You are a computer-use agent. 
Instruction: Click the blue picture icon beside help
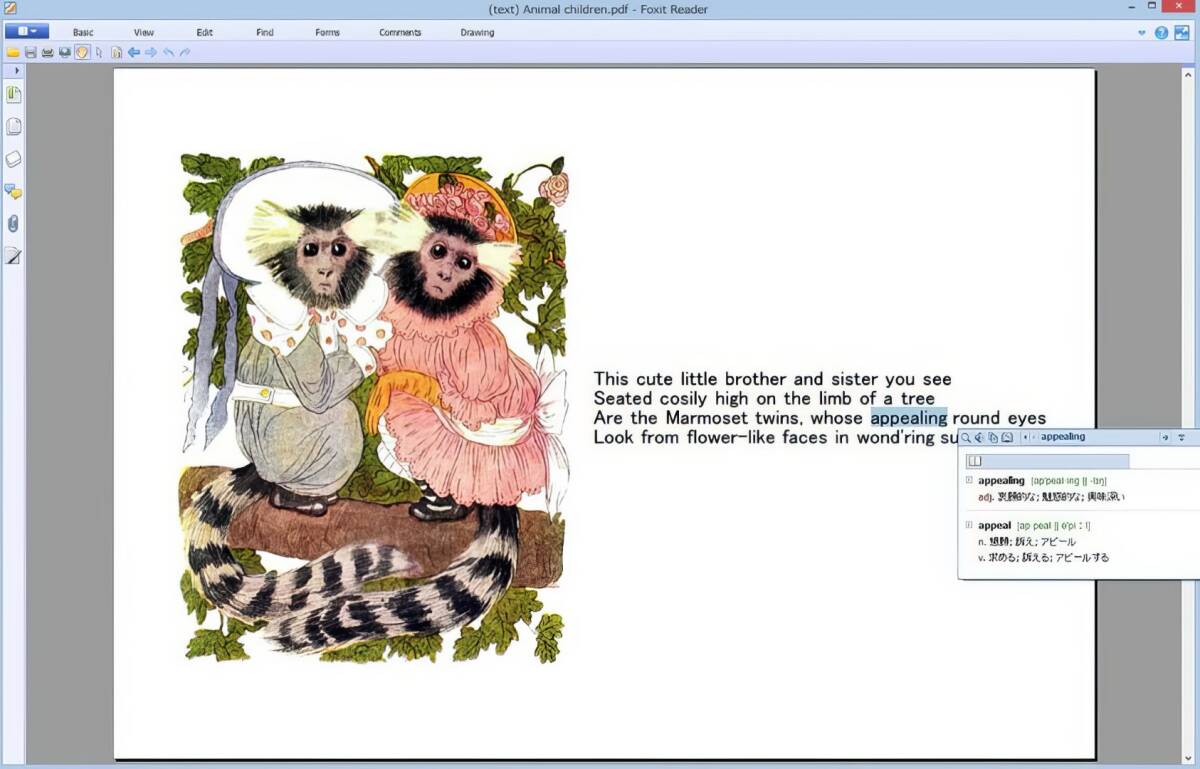[x=1182, y=33]
